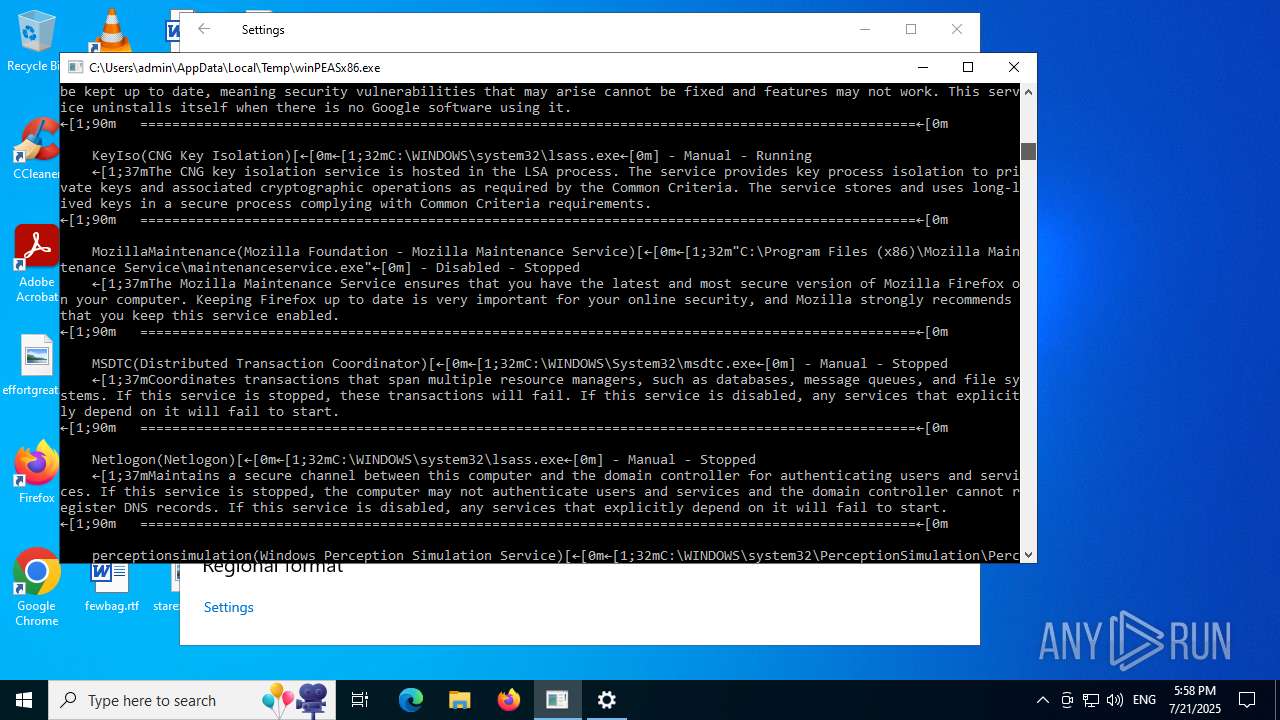This screenshot has height=720, width=1280.
Task: Click the console scrollbar up arrow
Action: (1028, 91)
